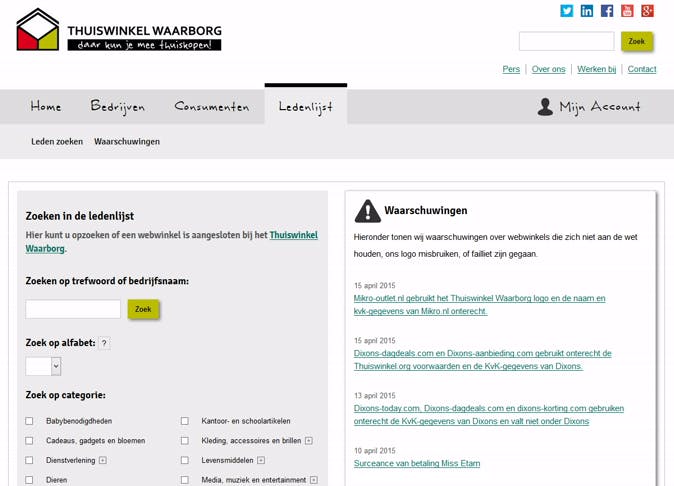Open the alphabet dropdown under Zoek op alfabet
Screen dimensions: 674x486
[x=43, y=367]
